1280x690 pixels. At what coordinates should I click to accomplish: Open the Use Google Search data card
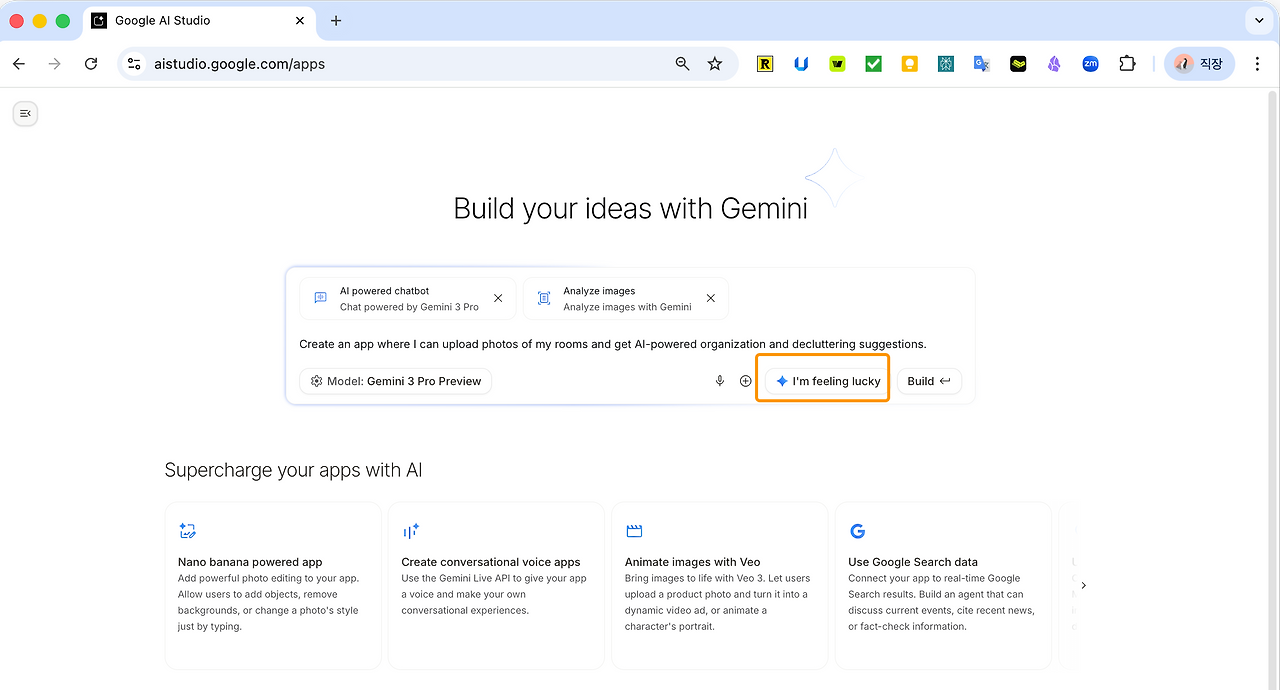(943, 585)
